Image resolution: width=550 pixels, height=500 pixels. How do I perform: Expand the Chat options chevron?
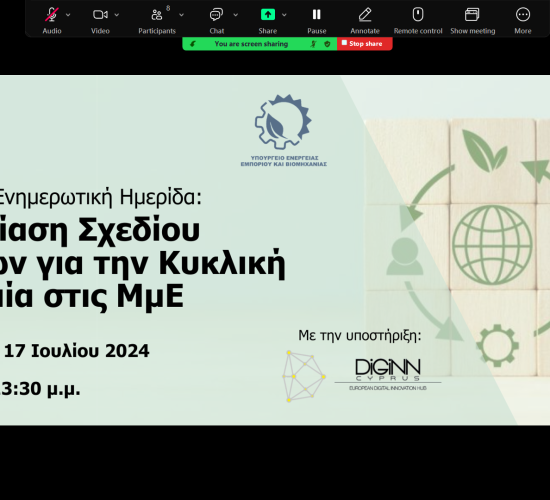[236, 15]
